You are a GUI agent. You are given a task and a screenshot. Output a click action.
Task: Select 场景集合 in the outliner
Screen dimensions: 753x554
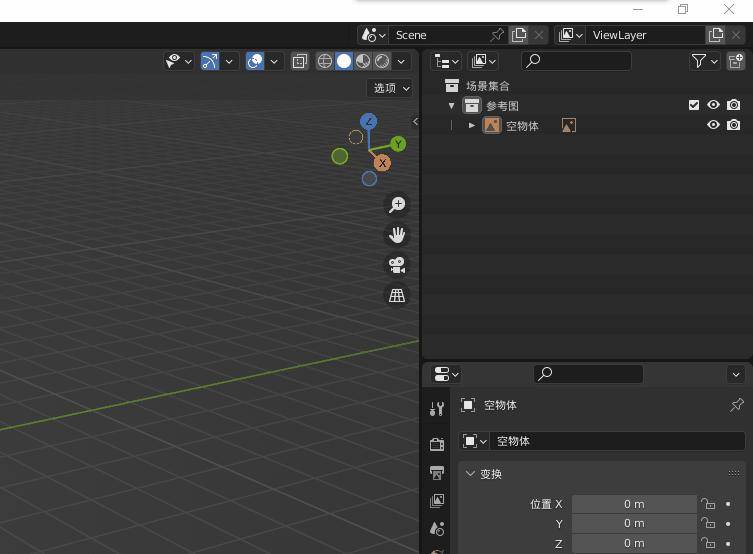tap(487, 86)
